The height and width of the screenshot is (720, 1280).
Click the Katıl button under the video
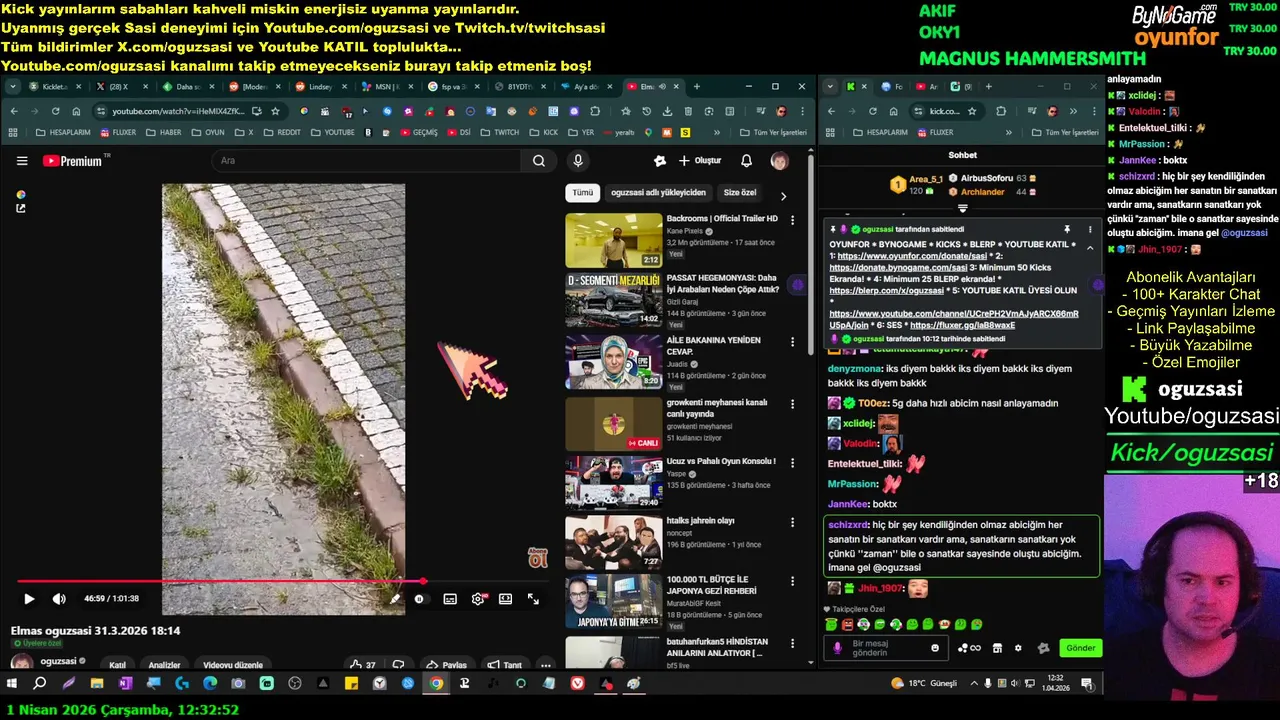click(118, 665)
